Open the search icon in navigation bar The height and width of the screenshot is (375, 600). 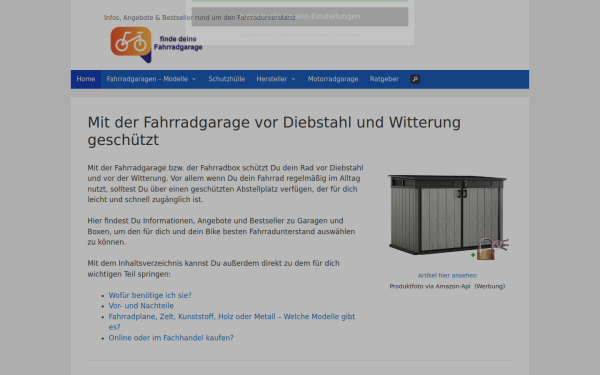coord(415,79)
